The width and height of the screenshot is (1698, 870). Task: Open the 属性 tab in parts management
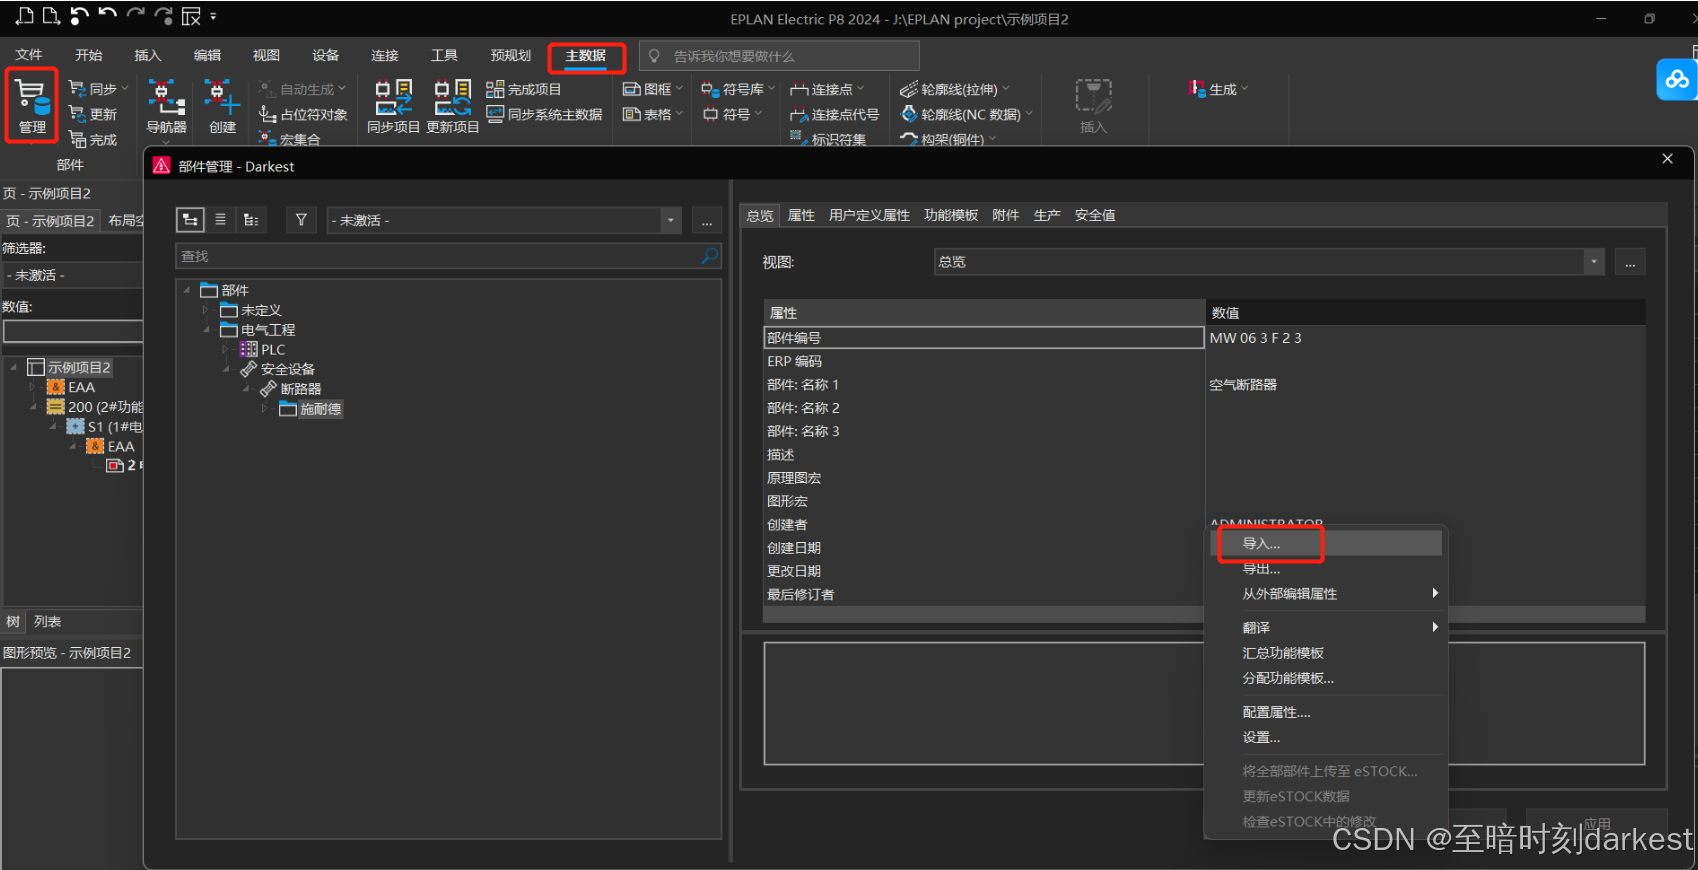pyautogui.click(x=801, y=215)
